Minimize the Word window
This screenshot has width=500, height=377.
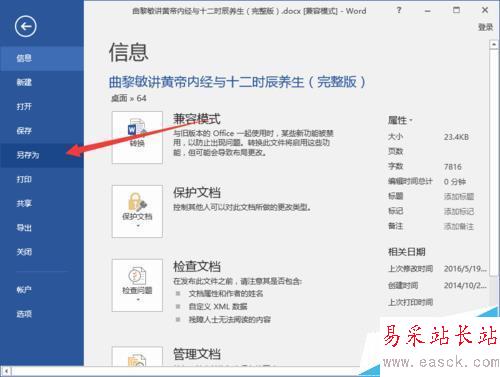point(427,11)
